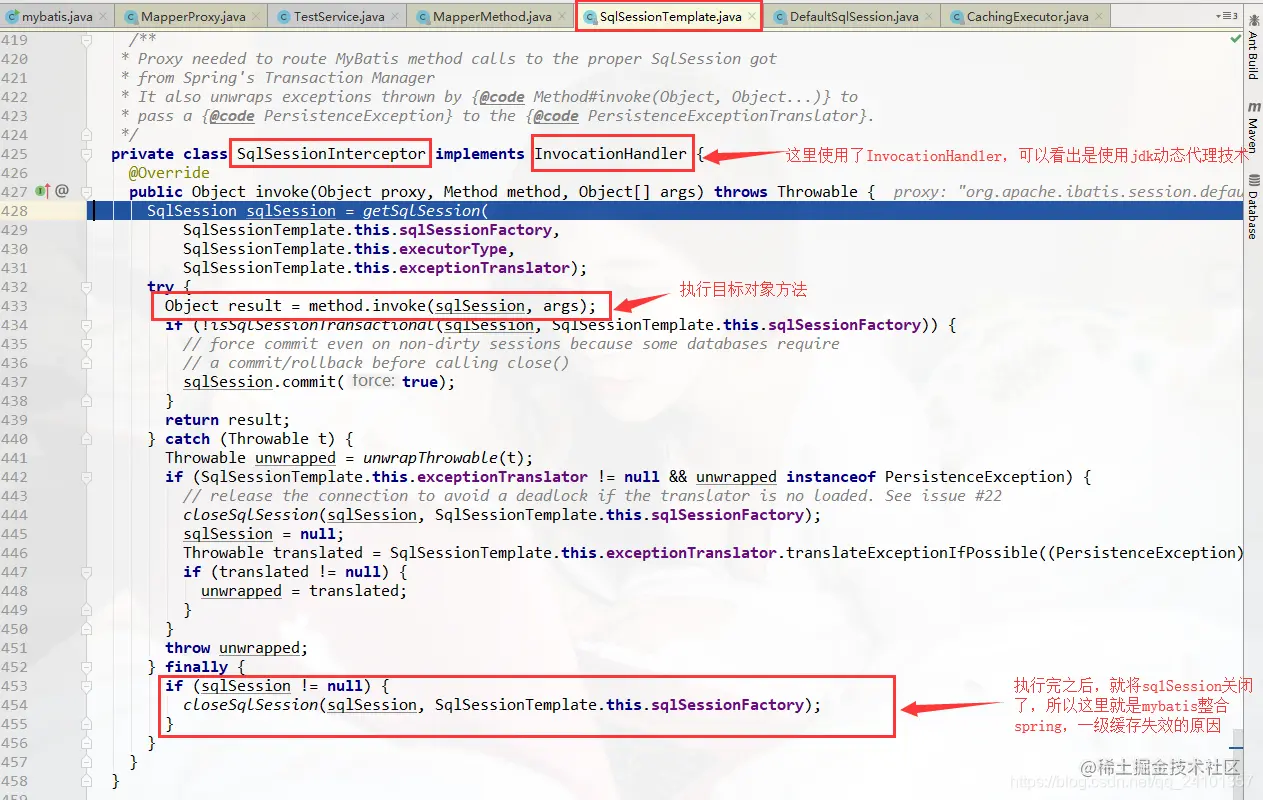This screenshot has height=800, width=1263.
Task: Click the MapperProxy.java tab class icon
Action: coord(131,17)
